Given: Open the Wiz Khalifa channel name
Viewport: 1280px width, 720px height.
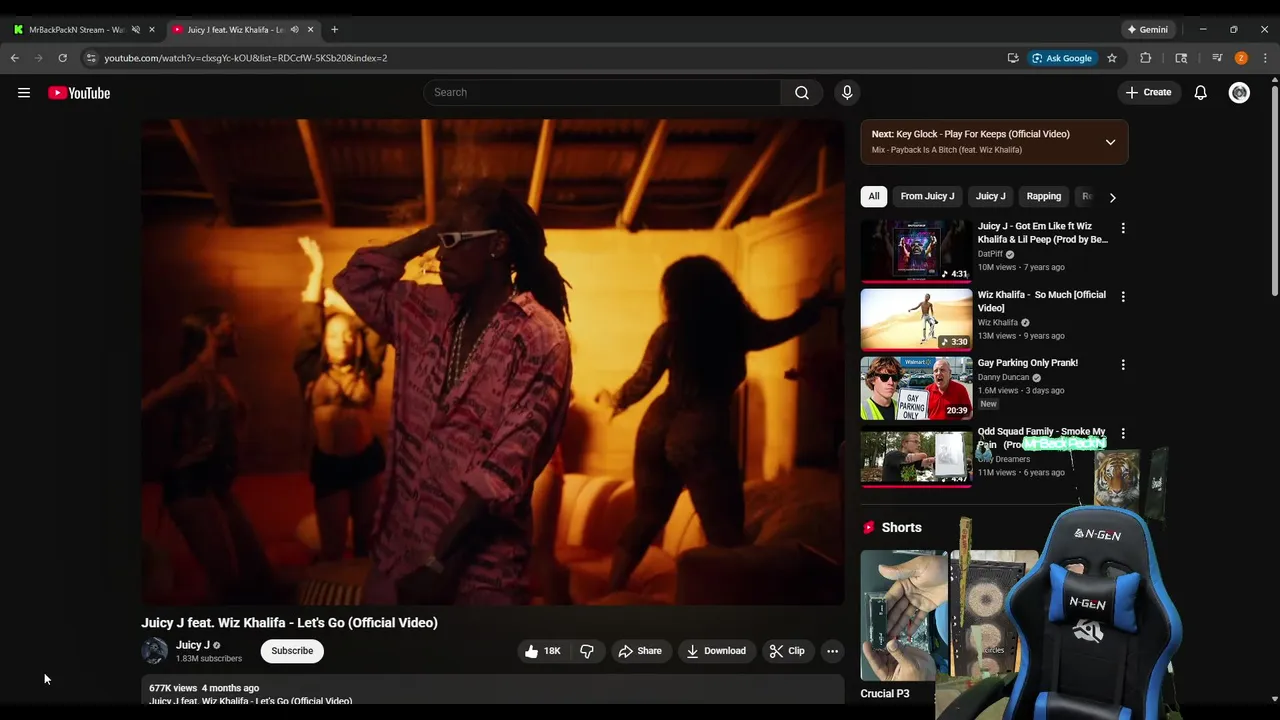Looking at the screenshot, I should pos(998,322).
